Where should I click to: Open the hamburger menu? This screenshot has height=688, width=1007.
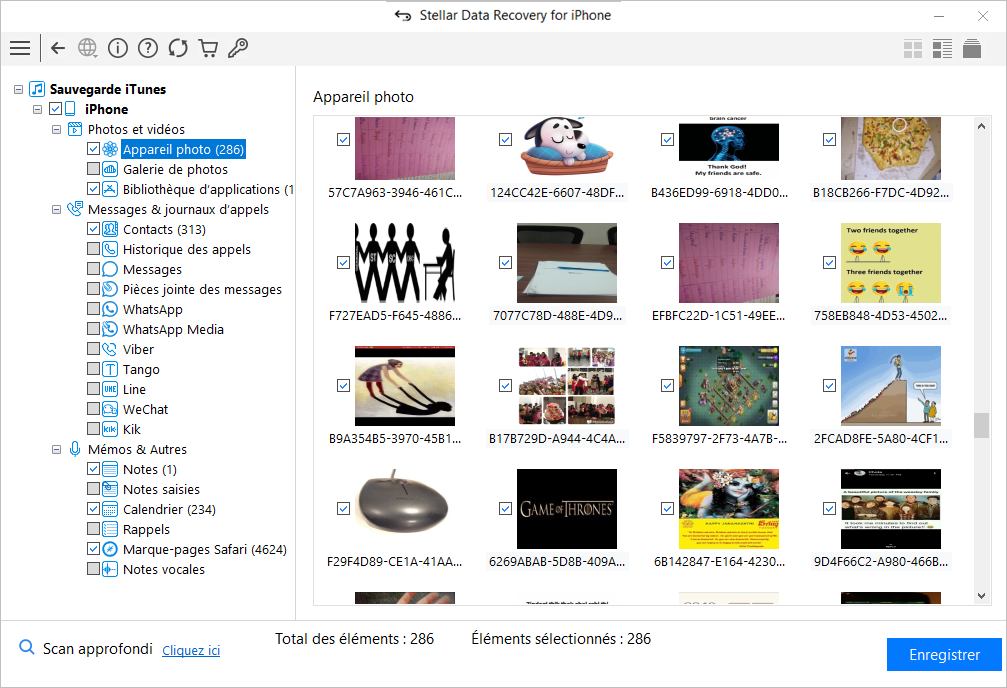[x=20, y=48]
